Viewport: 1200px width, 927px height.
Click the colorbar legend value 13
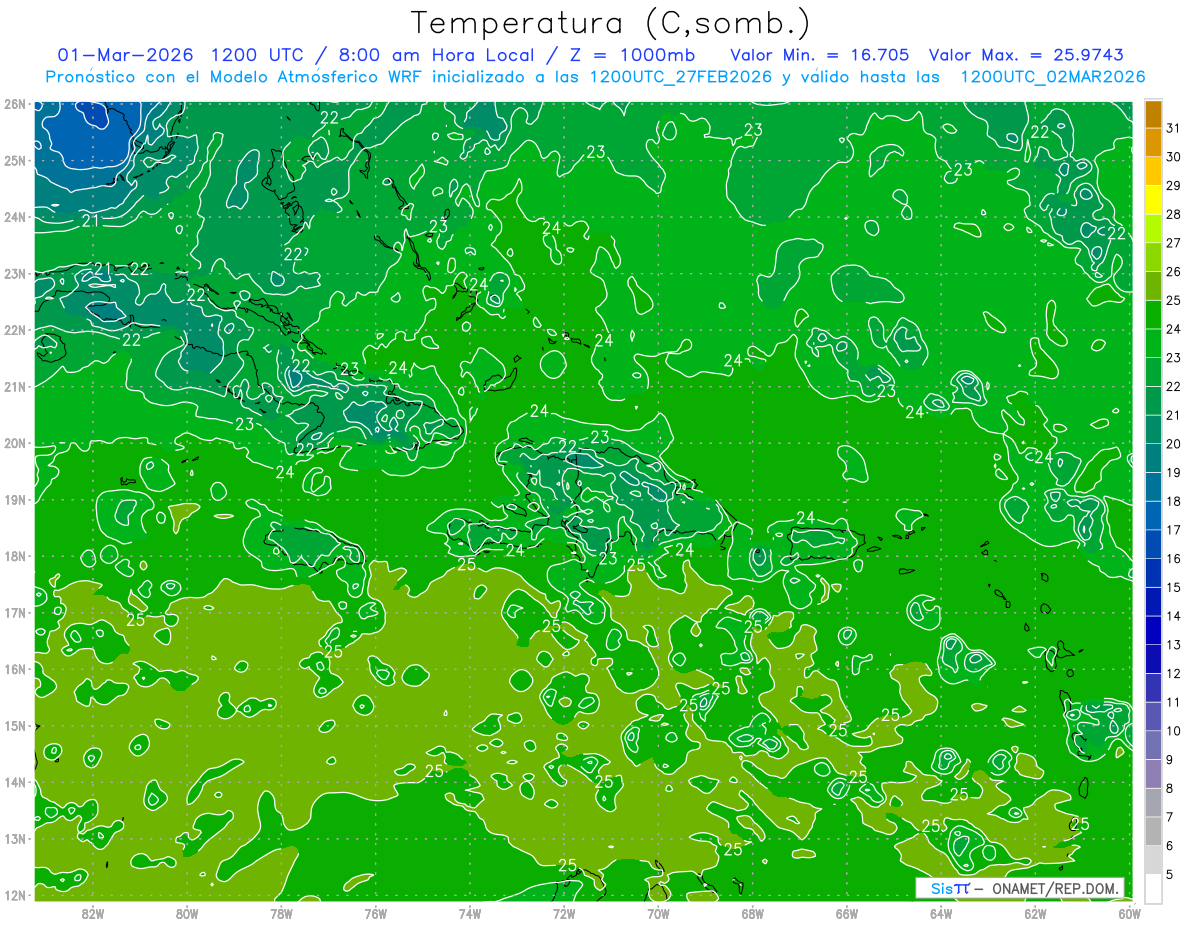(x=1174, y=645)
